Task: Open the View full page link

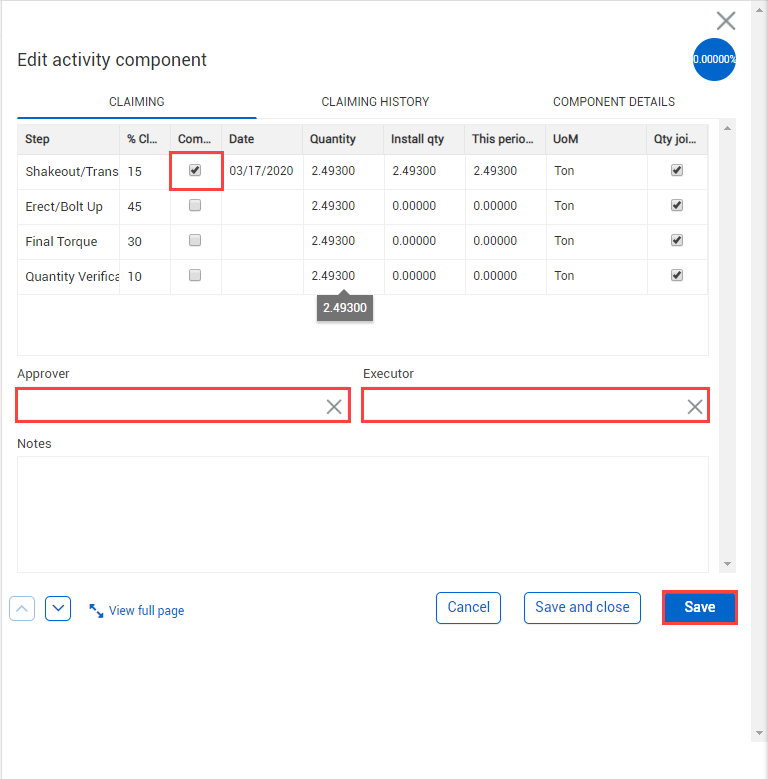Action: [146, 611]
